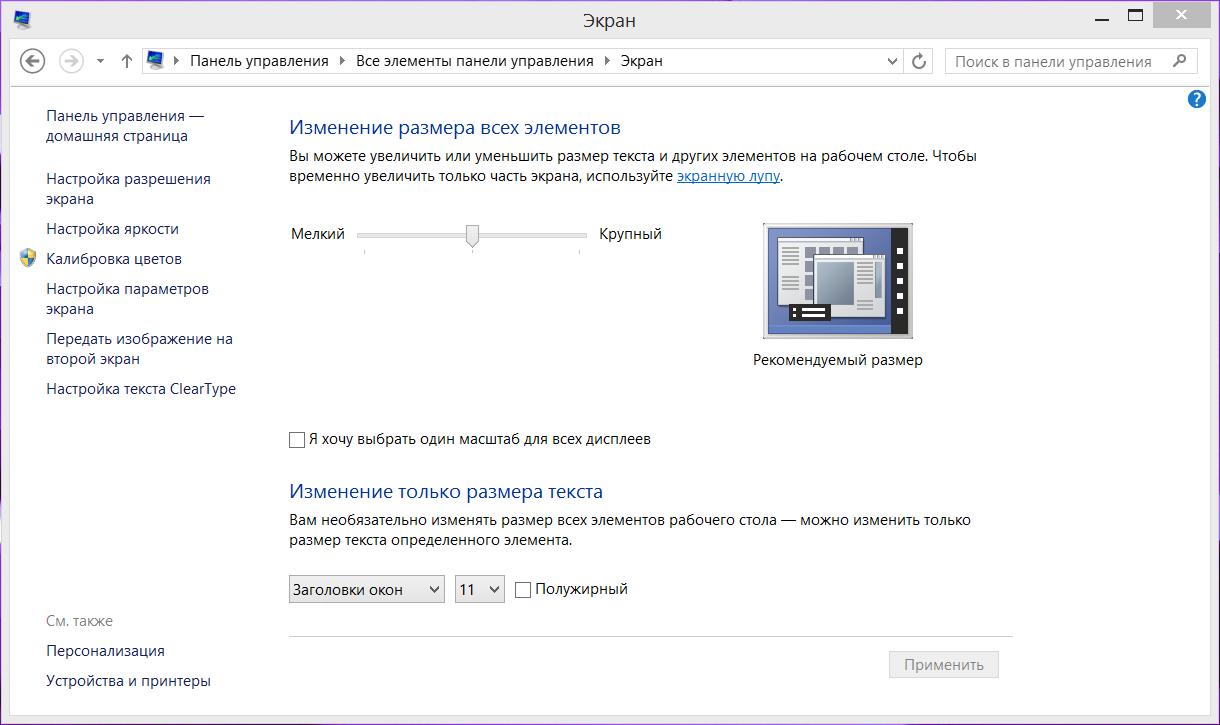Select Все элементы панели управления breadcrumb
This screenshot has width=1220, height=725.
[474, 61]
